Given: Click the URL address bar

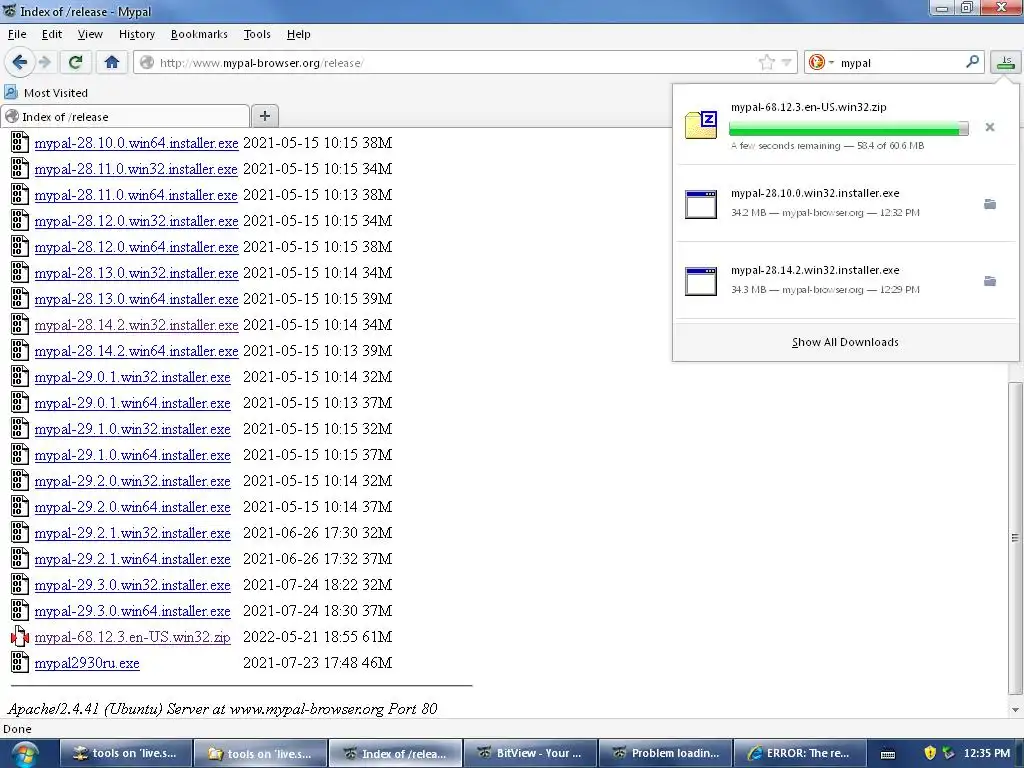Looking at the screenshot, I should tap(455, 63).
